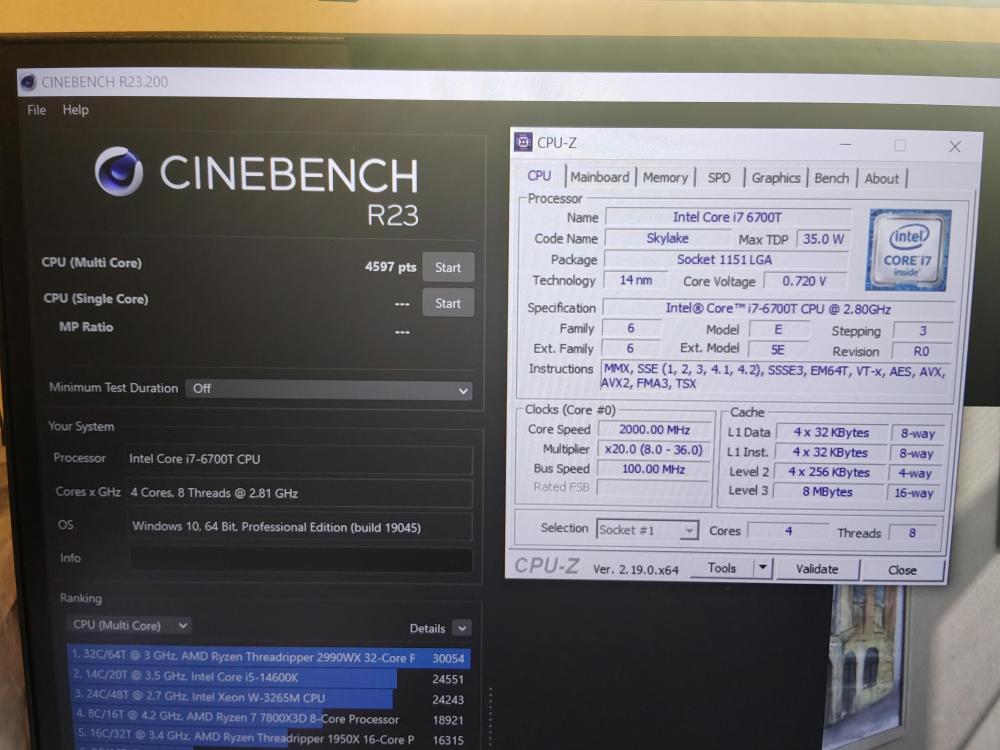Open the File menu in Cinebench
Image resolution: width=1000 pixels, height=750 pixels.
pyautogui.click(x=36, y=110)
